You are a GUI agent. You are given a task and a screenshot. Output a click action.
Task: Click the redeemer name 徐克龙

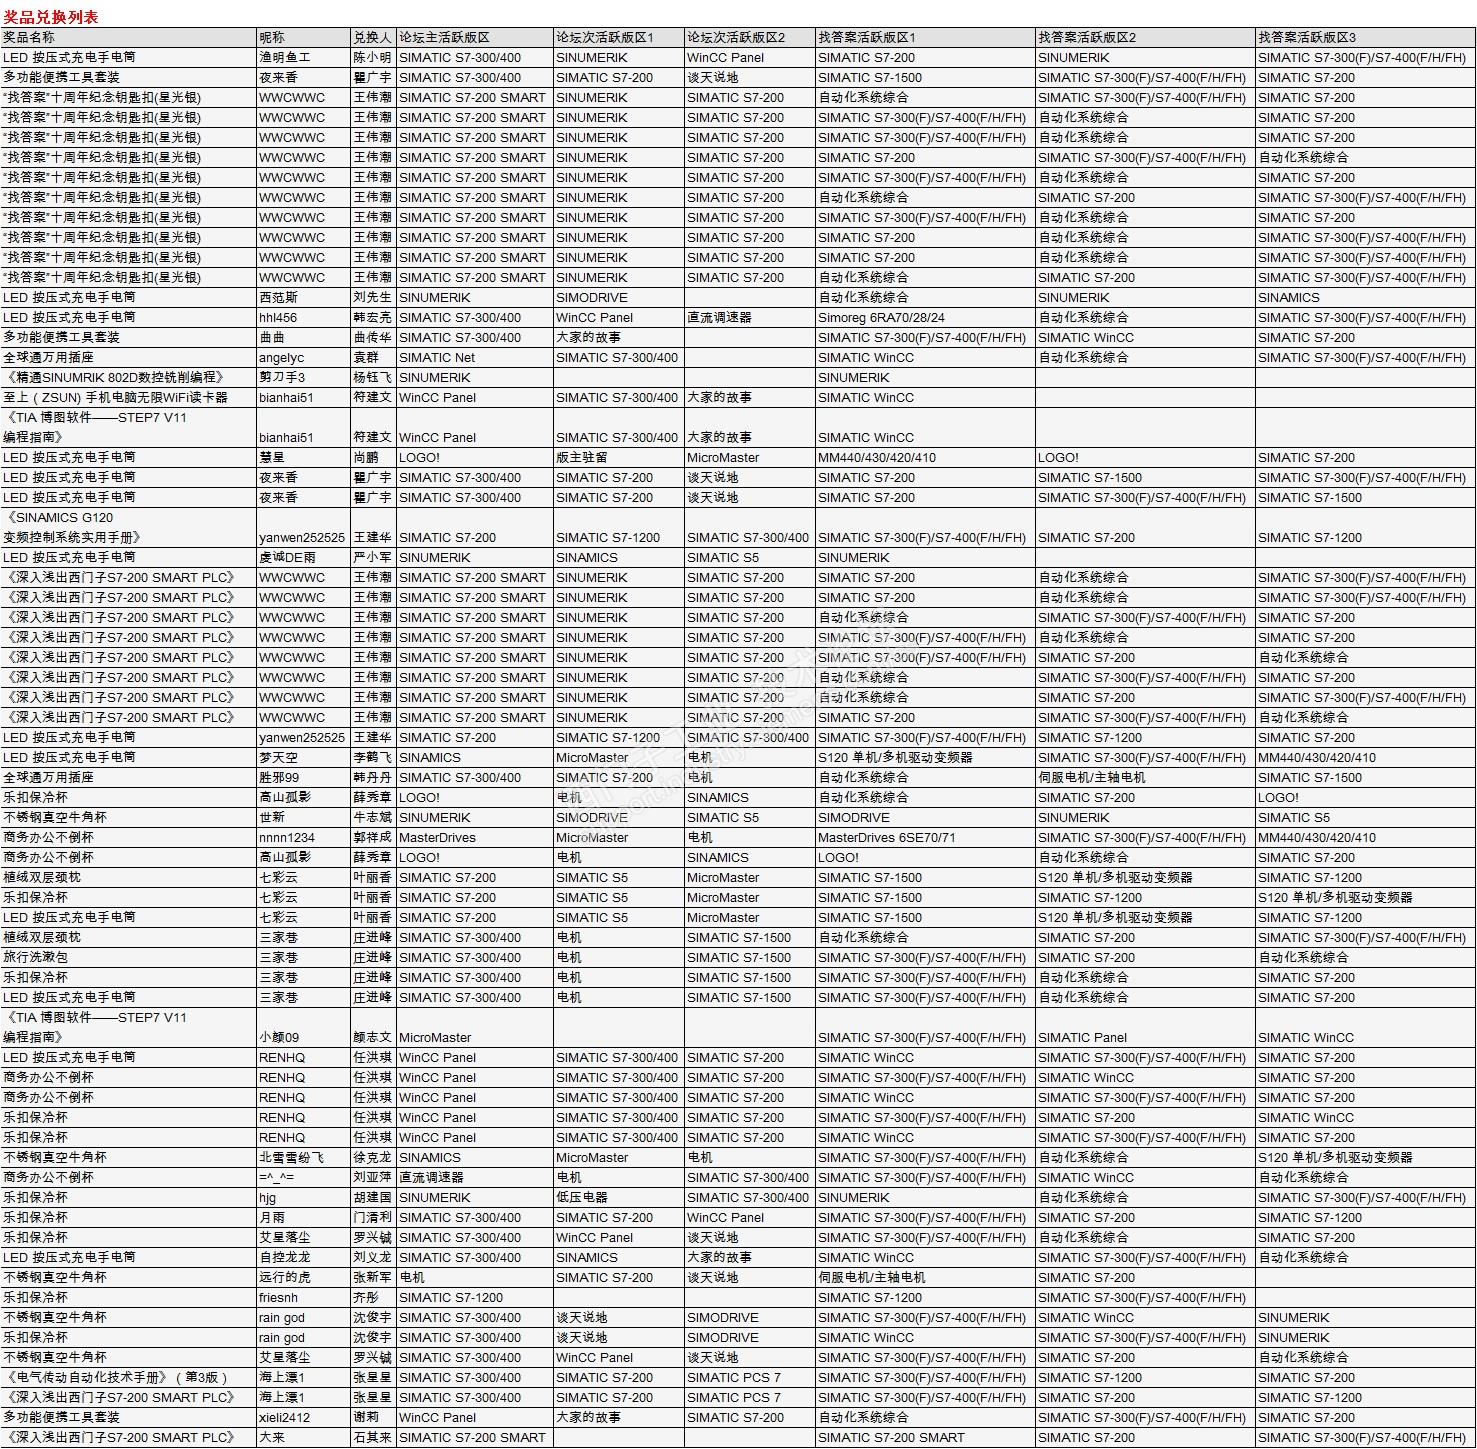point(372,1157)
